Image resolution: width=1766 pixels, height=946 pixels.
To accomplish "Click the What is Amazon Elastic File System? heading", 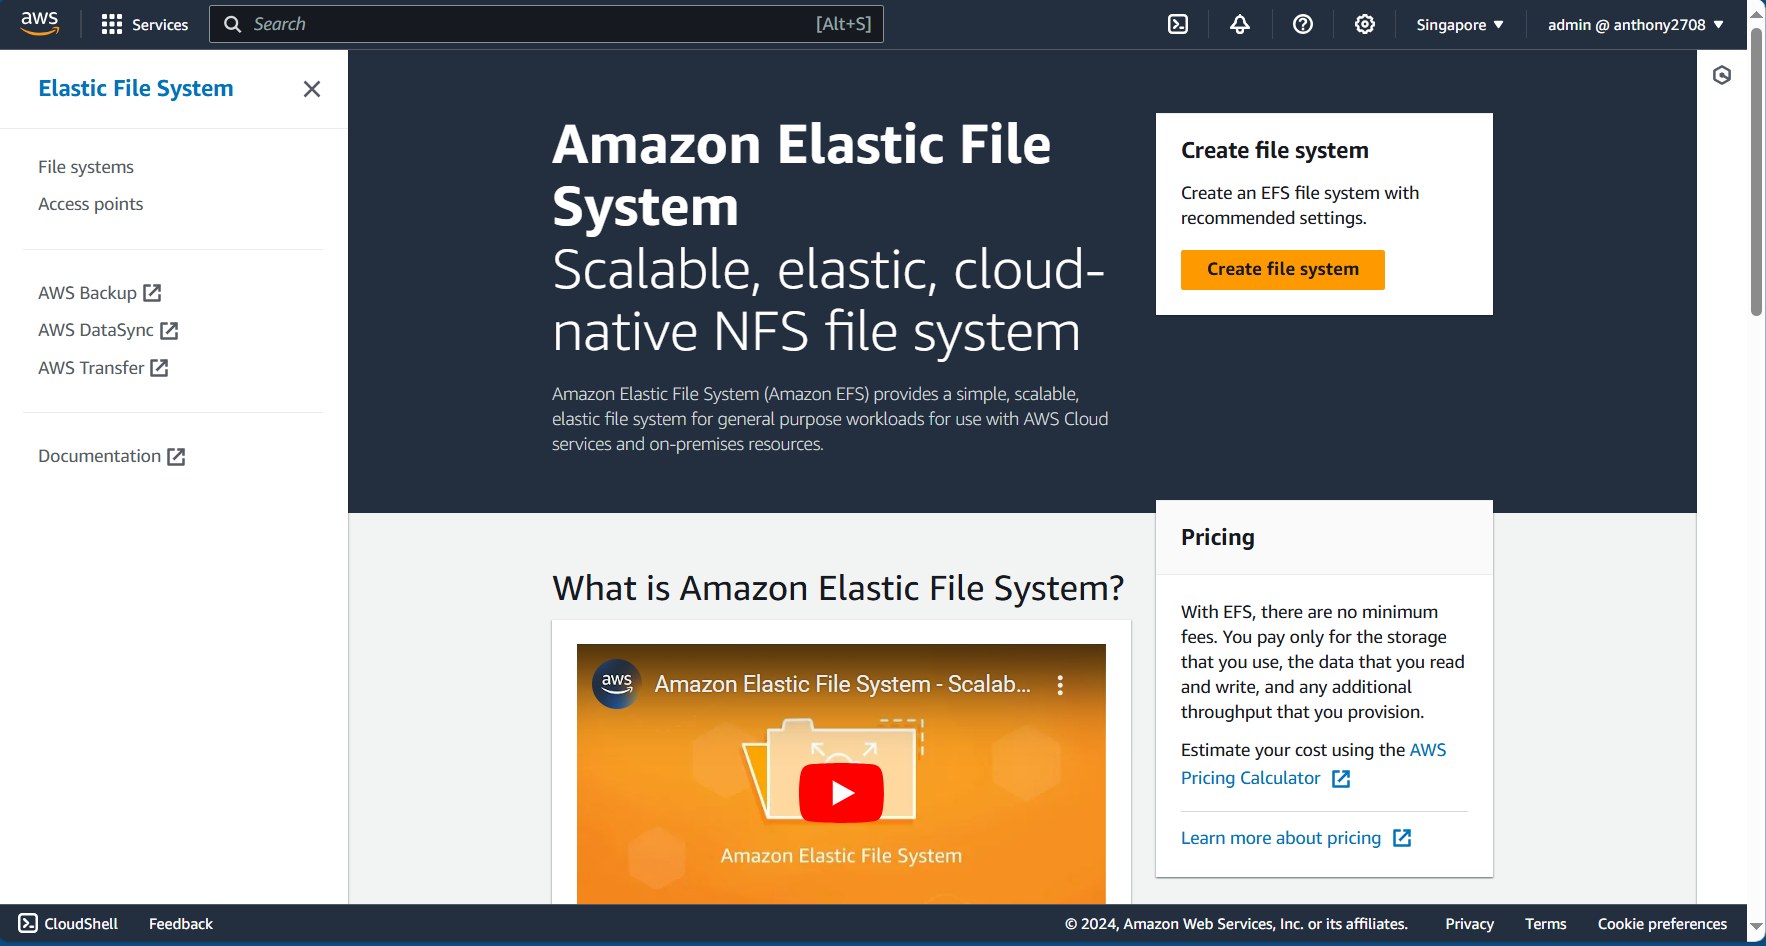I will click(x=838, y=588).
